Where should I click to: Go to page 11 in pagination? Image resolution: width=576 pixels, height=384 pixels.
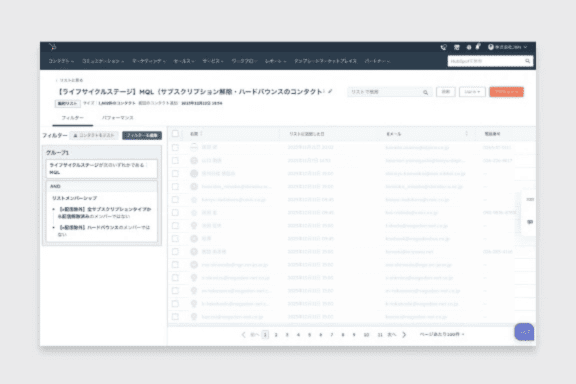380,335
